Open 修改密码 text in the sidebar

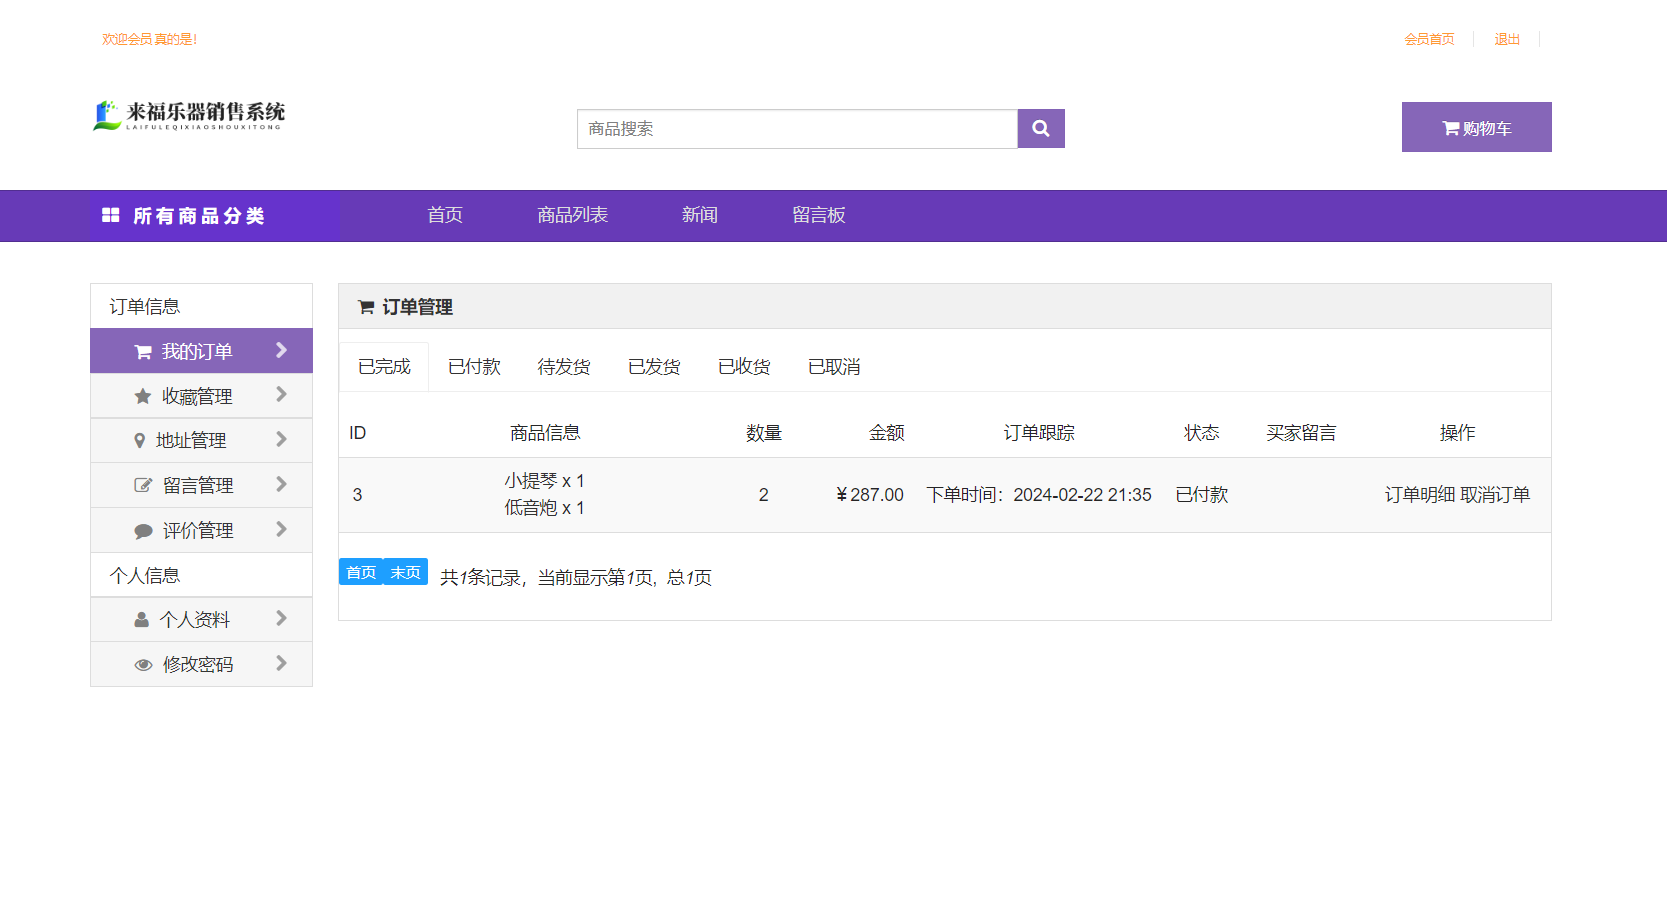pyautogui.click(x=198, y=665)
